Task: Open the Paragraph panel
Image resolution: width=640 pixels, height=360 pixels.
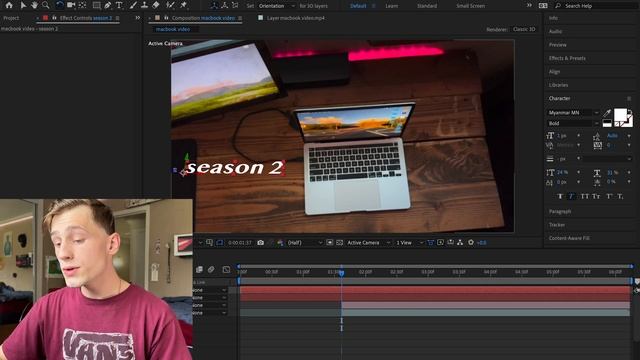Action: pyautogui.click(x=560, y=211)
